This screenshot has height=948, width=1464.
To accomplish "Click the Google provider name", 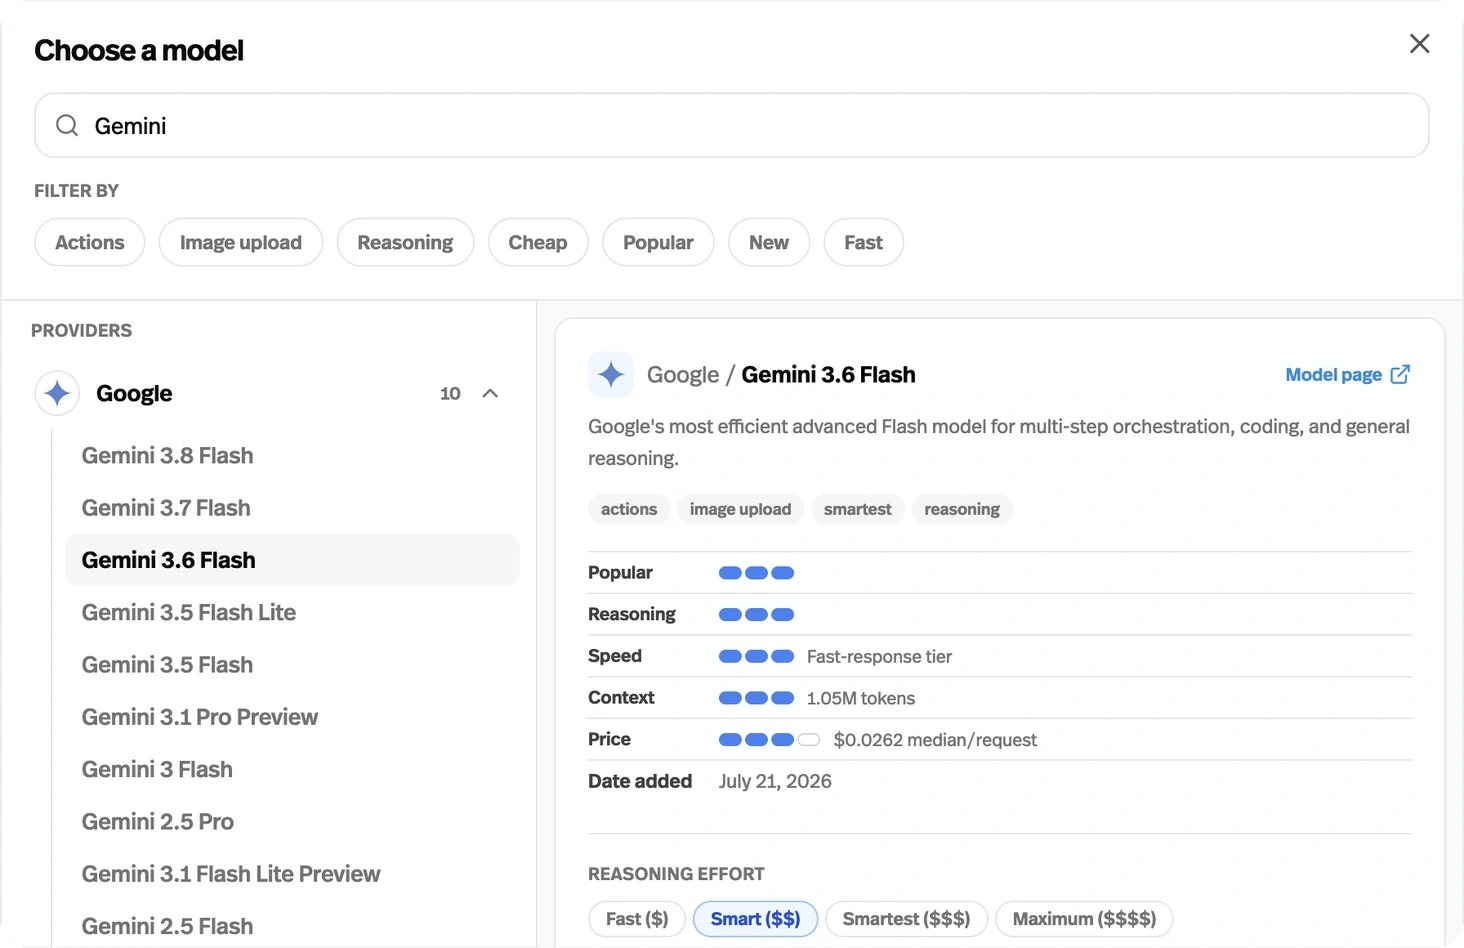I will pos(134,393).
